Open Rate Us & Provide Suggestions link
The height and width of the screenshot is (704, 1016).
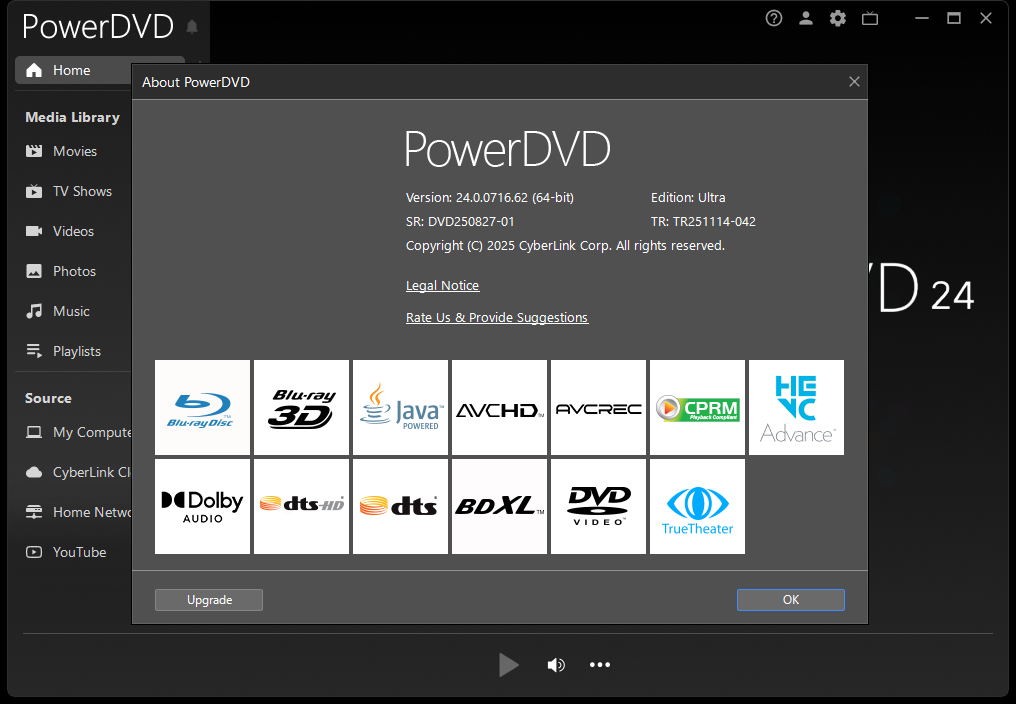497,318
